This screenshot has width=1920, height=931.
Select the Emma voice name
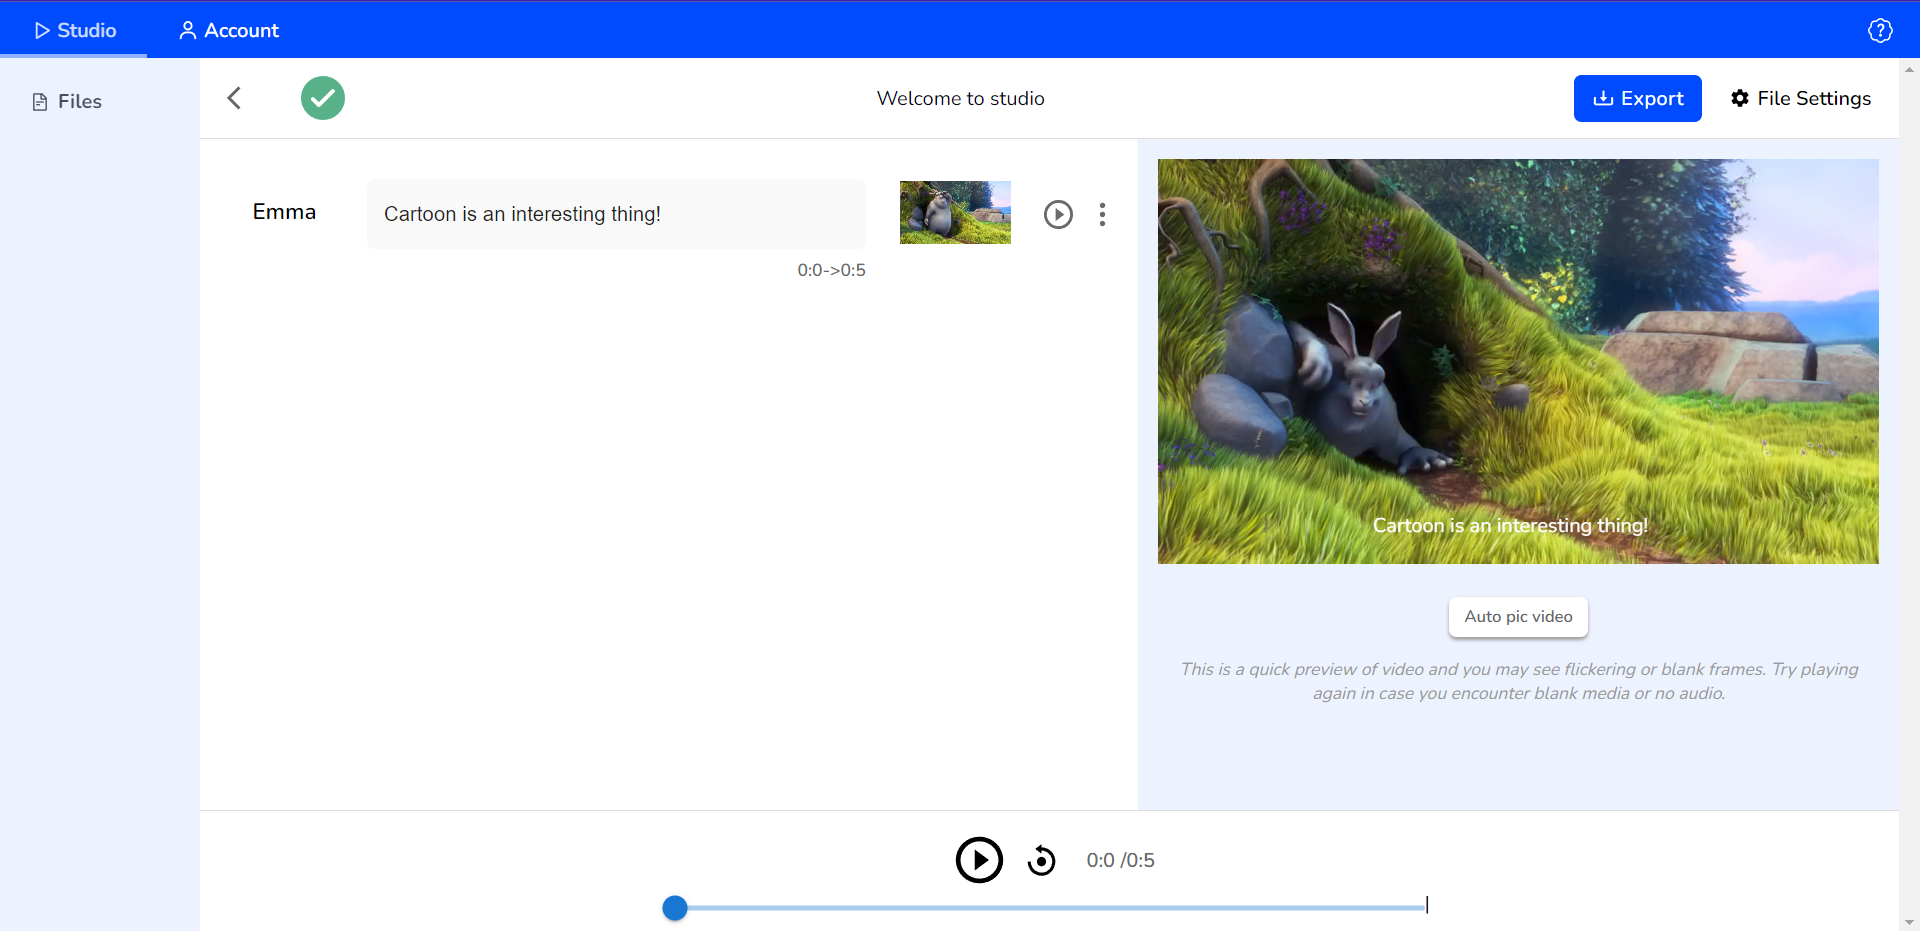click(x=284, y=212)
